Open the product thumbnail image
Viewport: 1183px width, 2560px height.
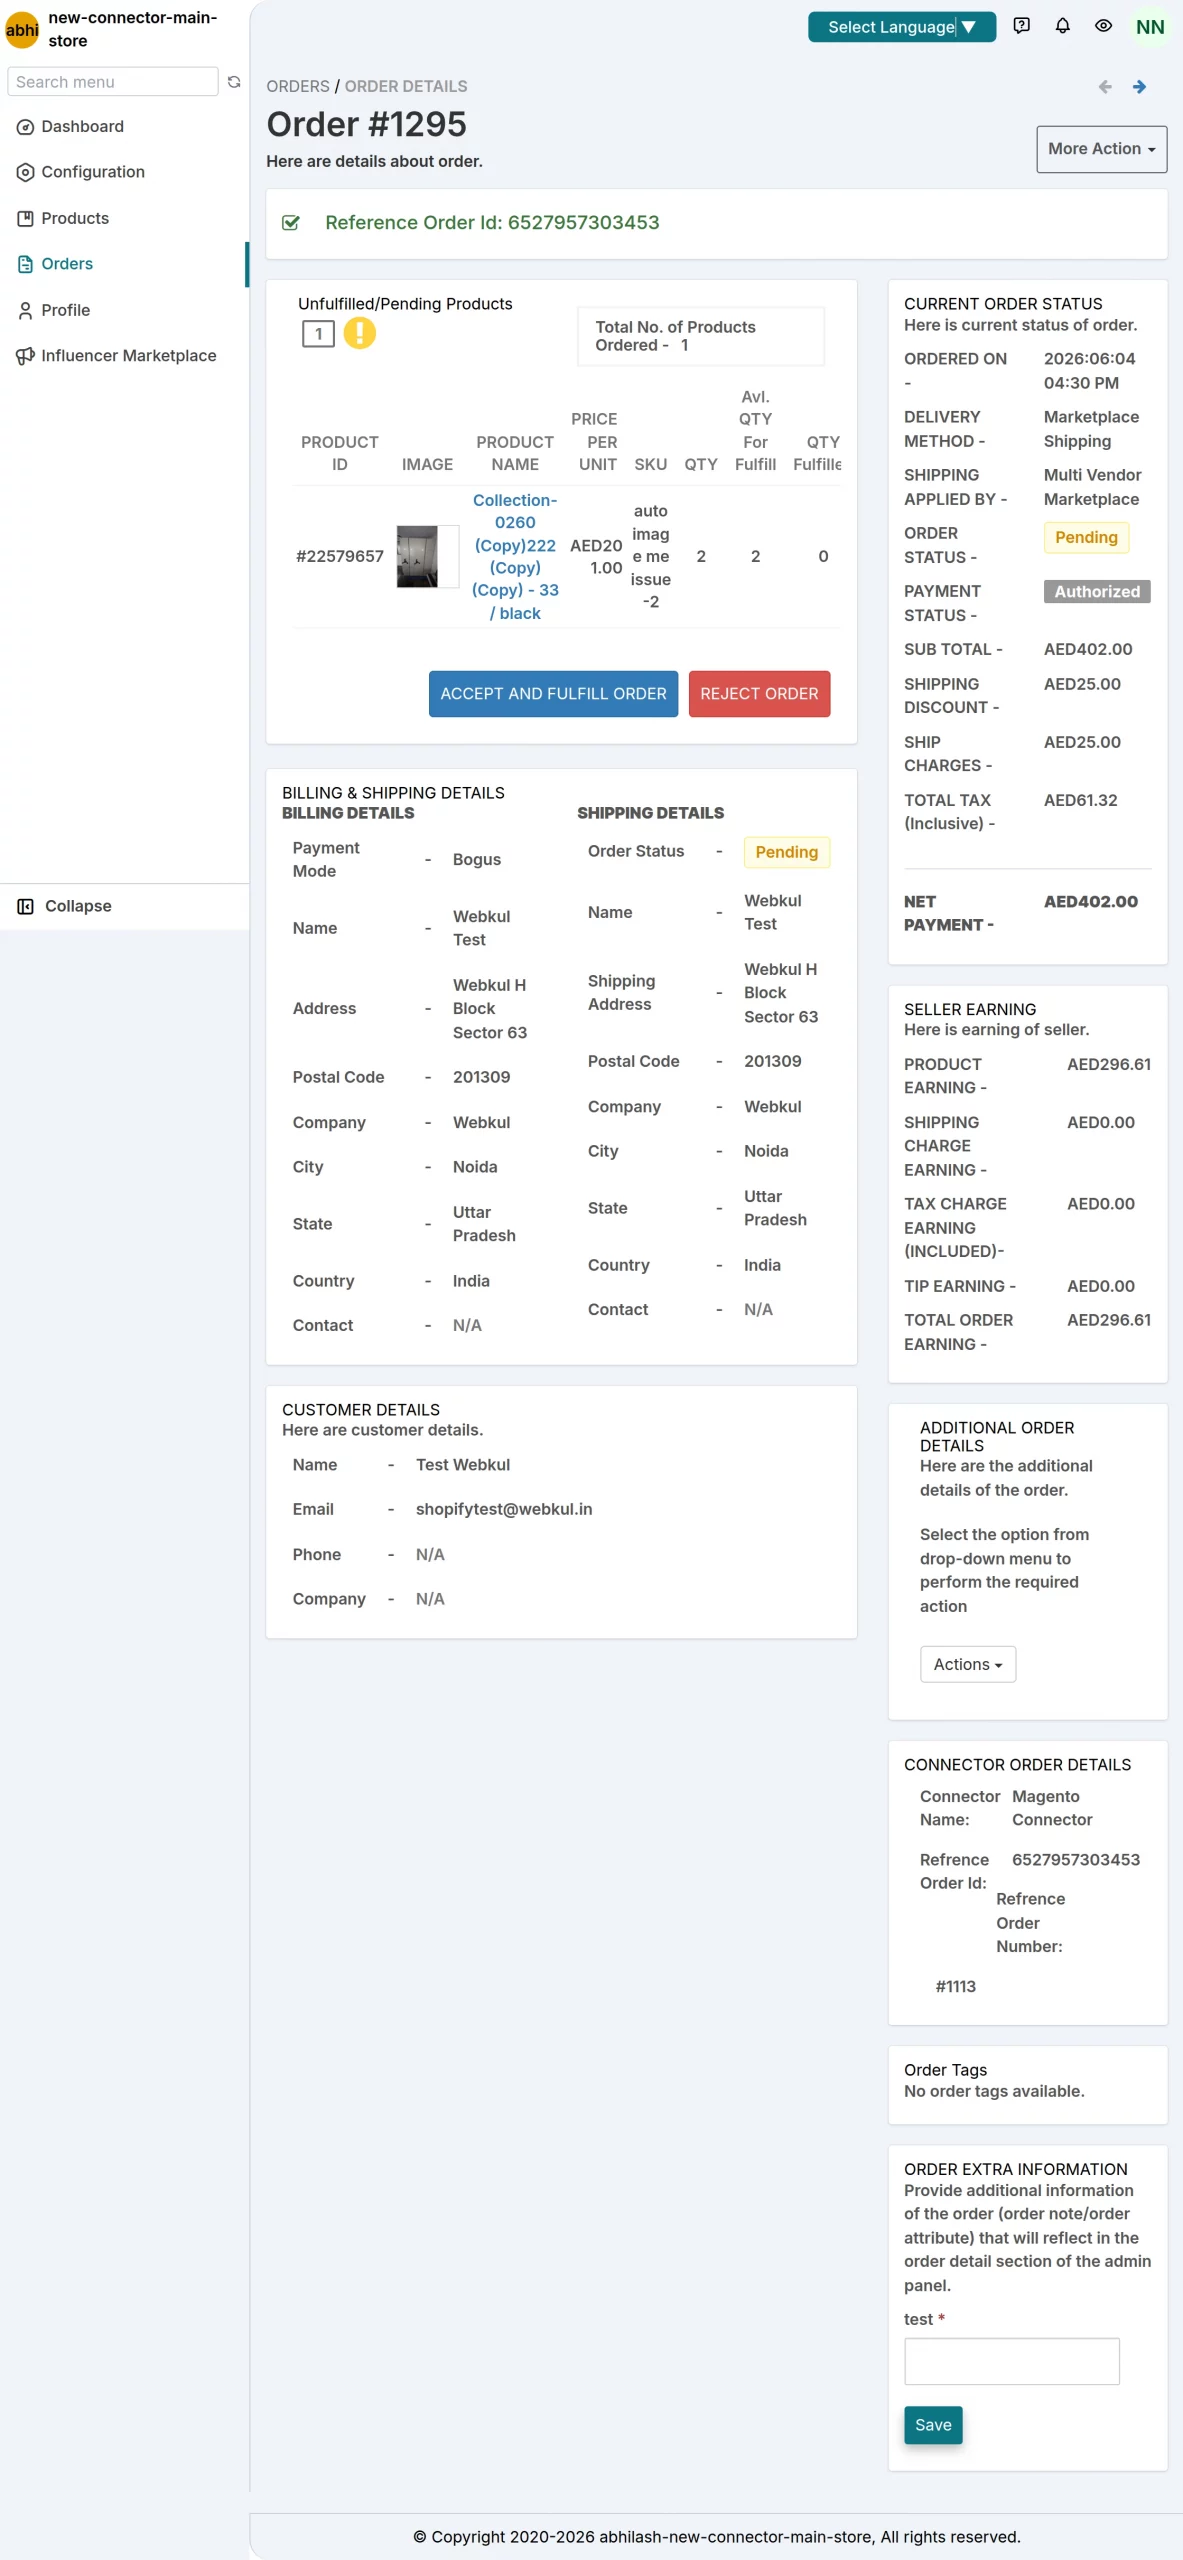coord(417,557)
